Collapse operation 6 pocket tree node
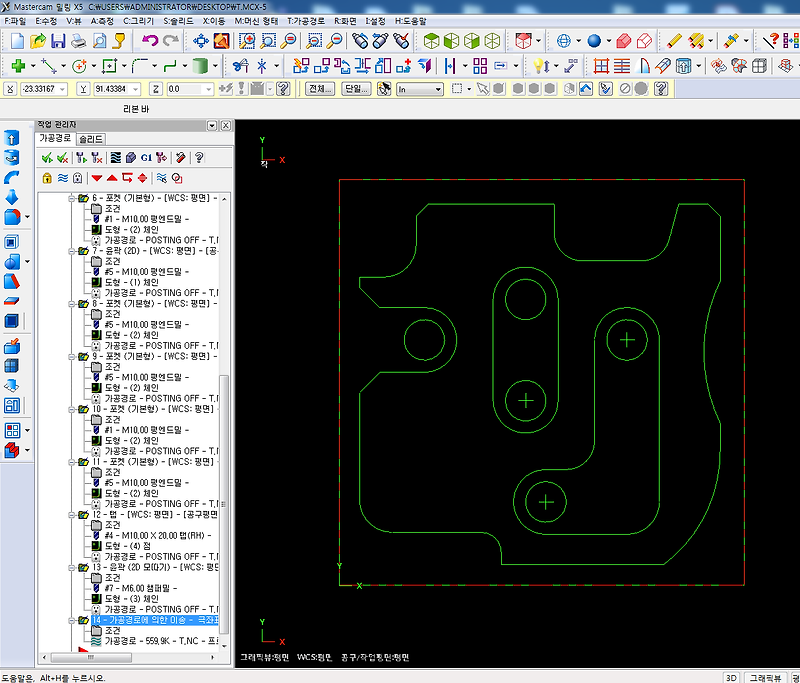The height and width of the screenshot is (683, 800). tap(72, 198)
